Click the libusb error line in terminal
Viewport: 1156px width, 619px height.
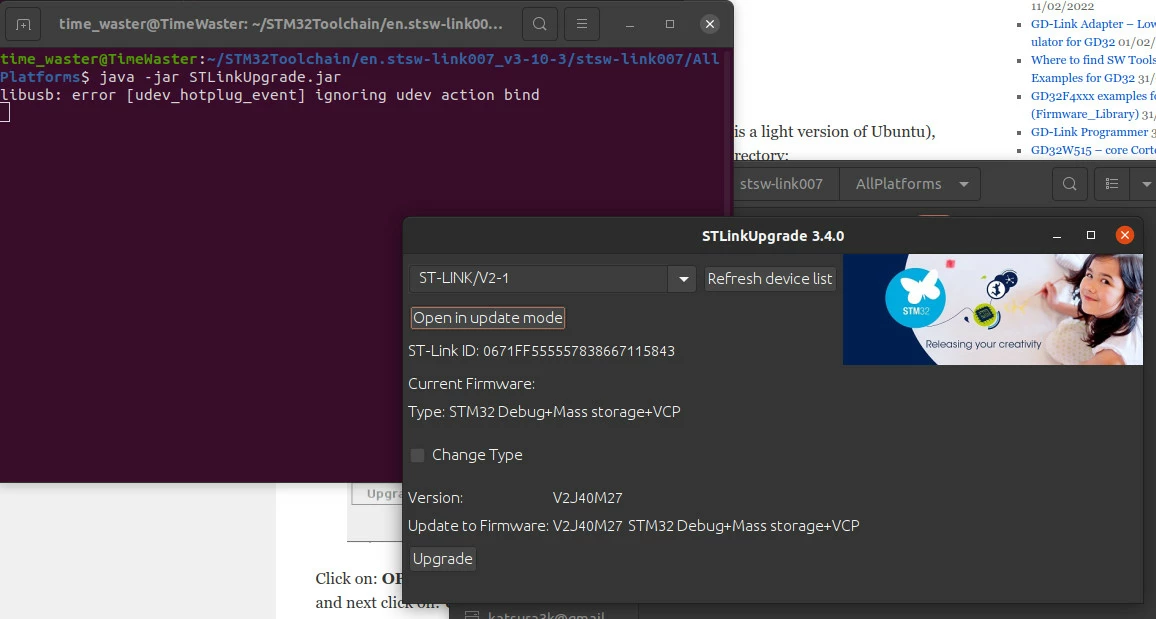[270, 95]
